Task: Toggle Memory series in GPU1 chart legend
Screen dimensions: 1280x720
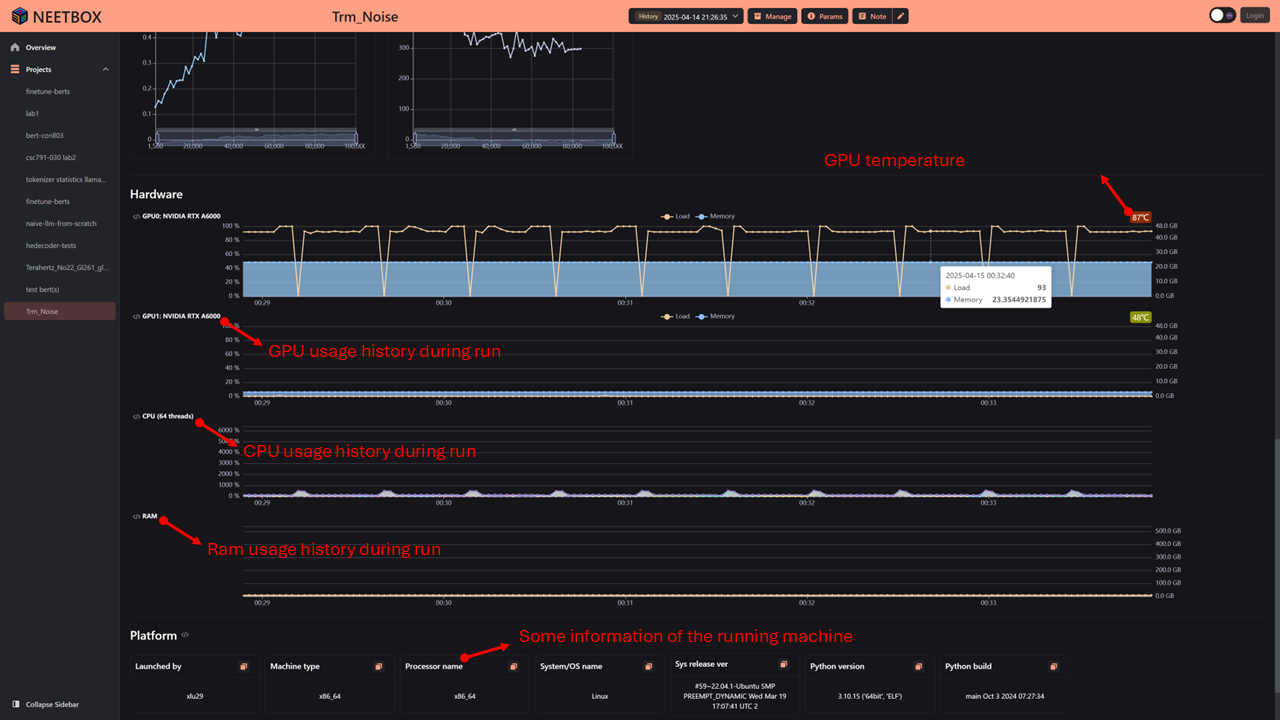Action: (x=716, y=316)
